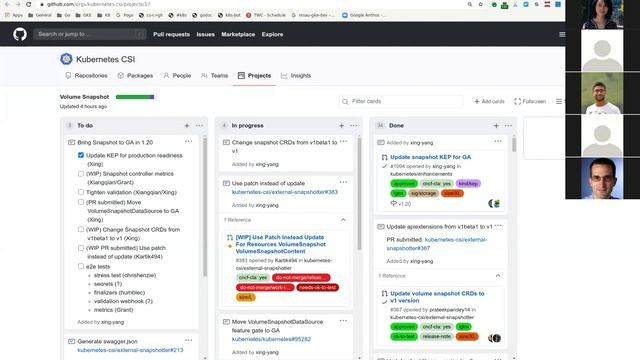
Task: Click the Add cards button
Action: [489, 101]
